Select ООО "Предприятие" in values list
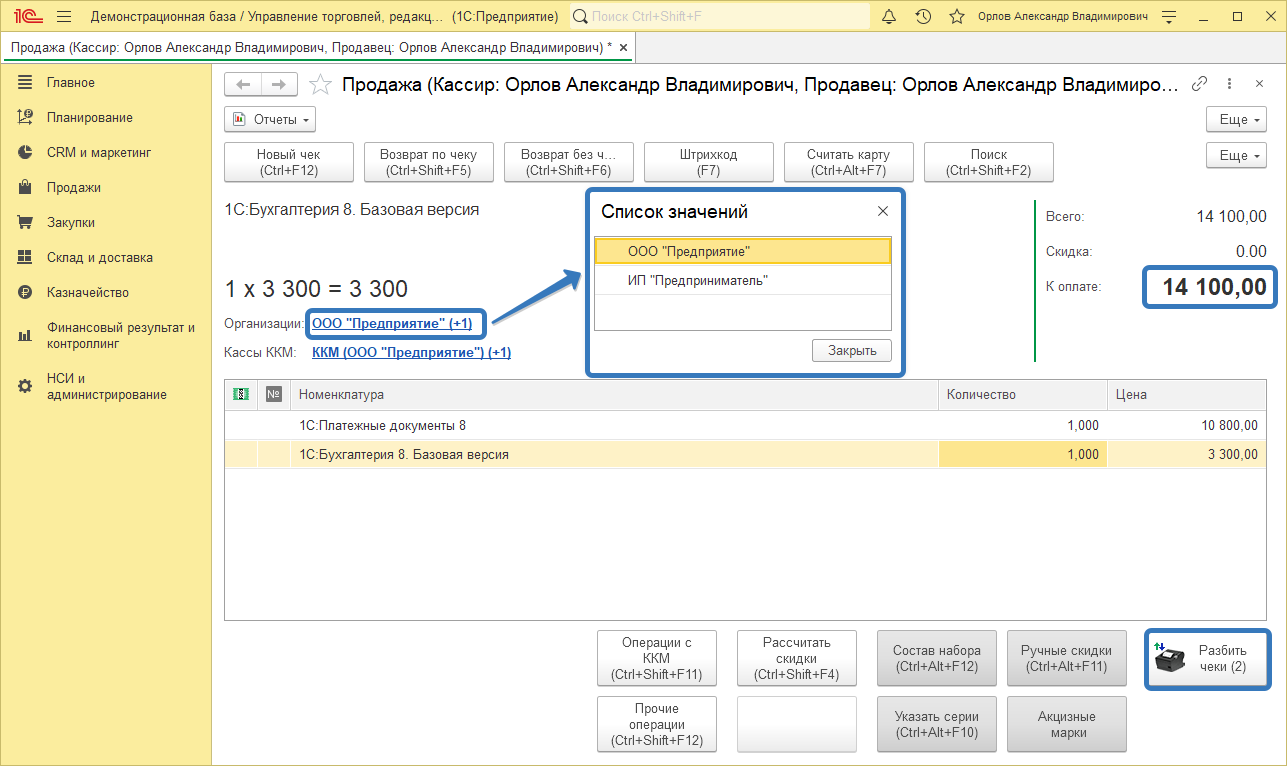This screenshot has height=766, width=1287. [742, 251]
